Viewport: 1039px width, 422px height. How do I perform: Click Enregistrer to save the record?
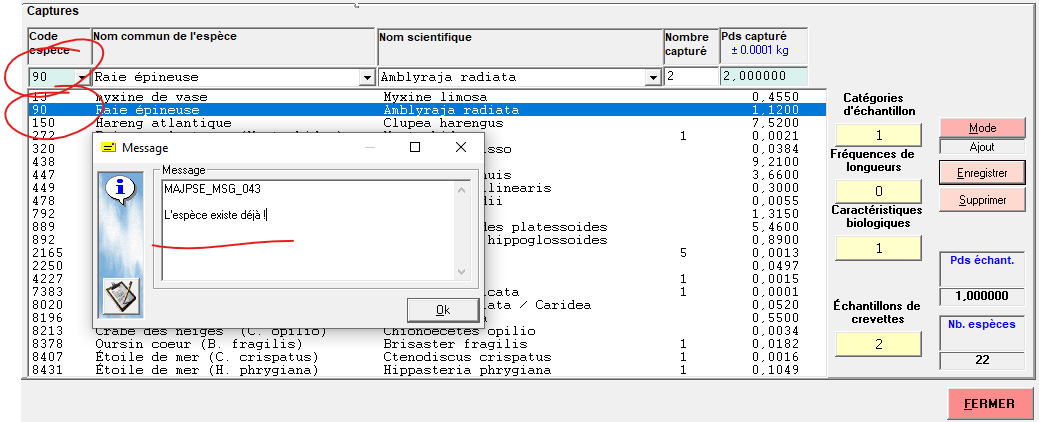tap(983, 173)
